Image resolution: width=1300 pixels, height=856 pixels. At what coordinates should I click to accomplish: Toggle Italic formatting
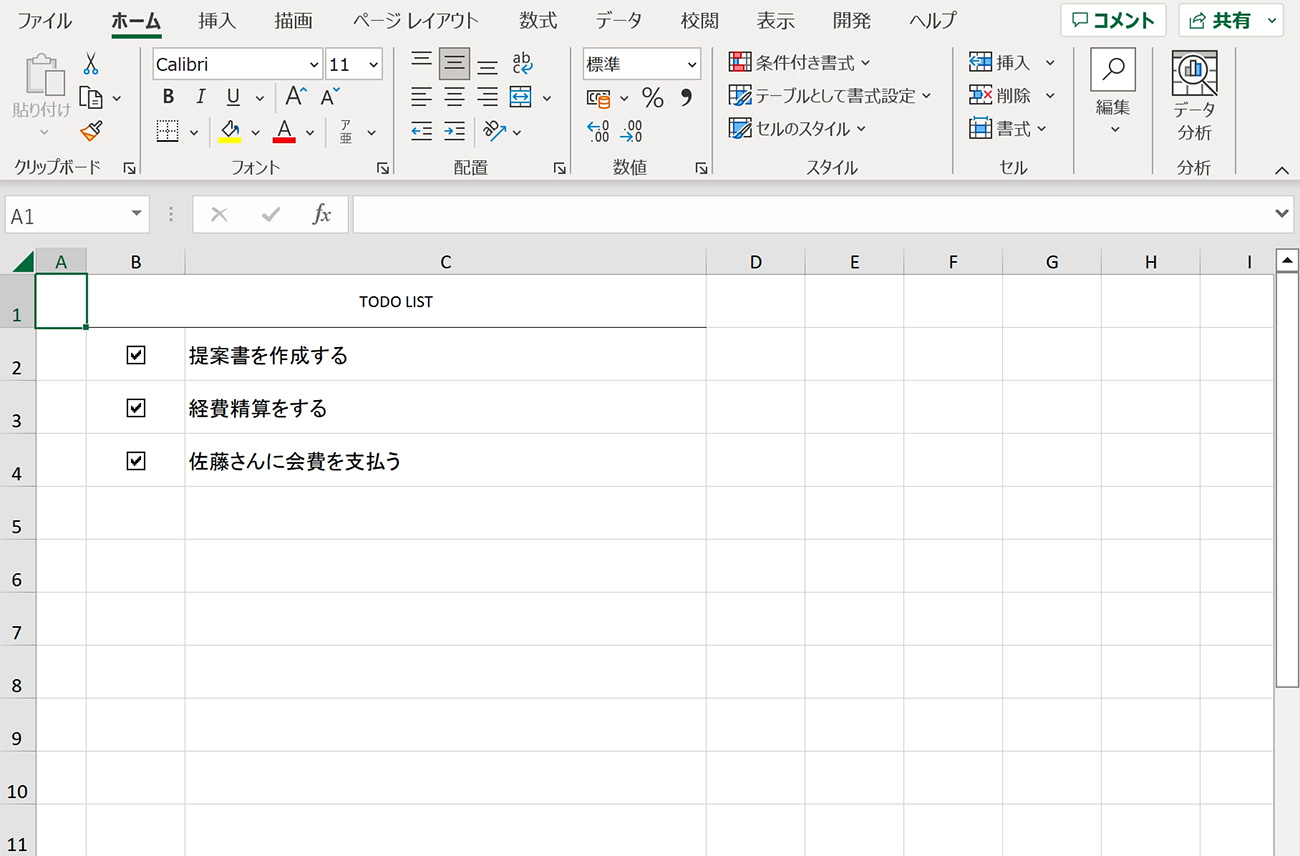tap(200, 97)
